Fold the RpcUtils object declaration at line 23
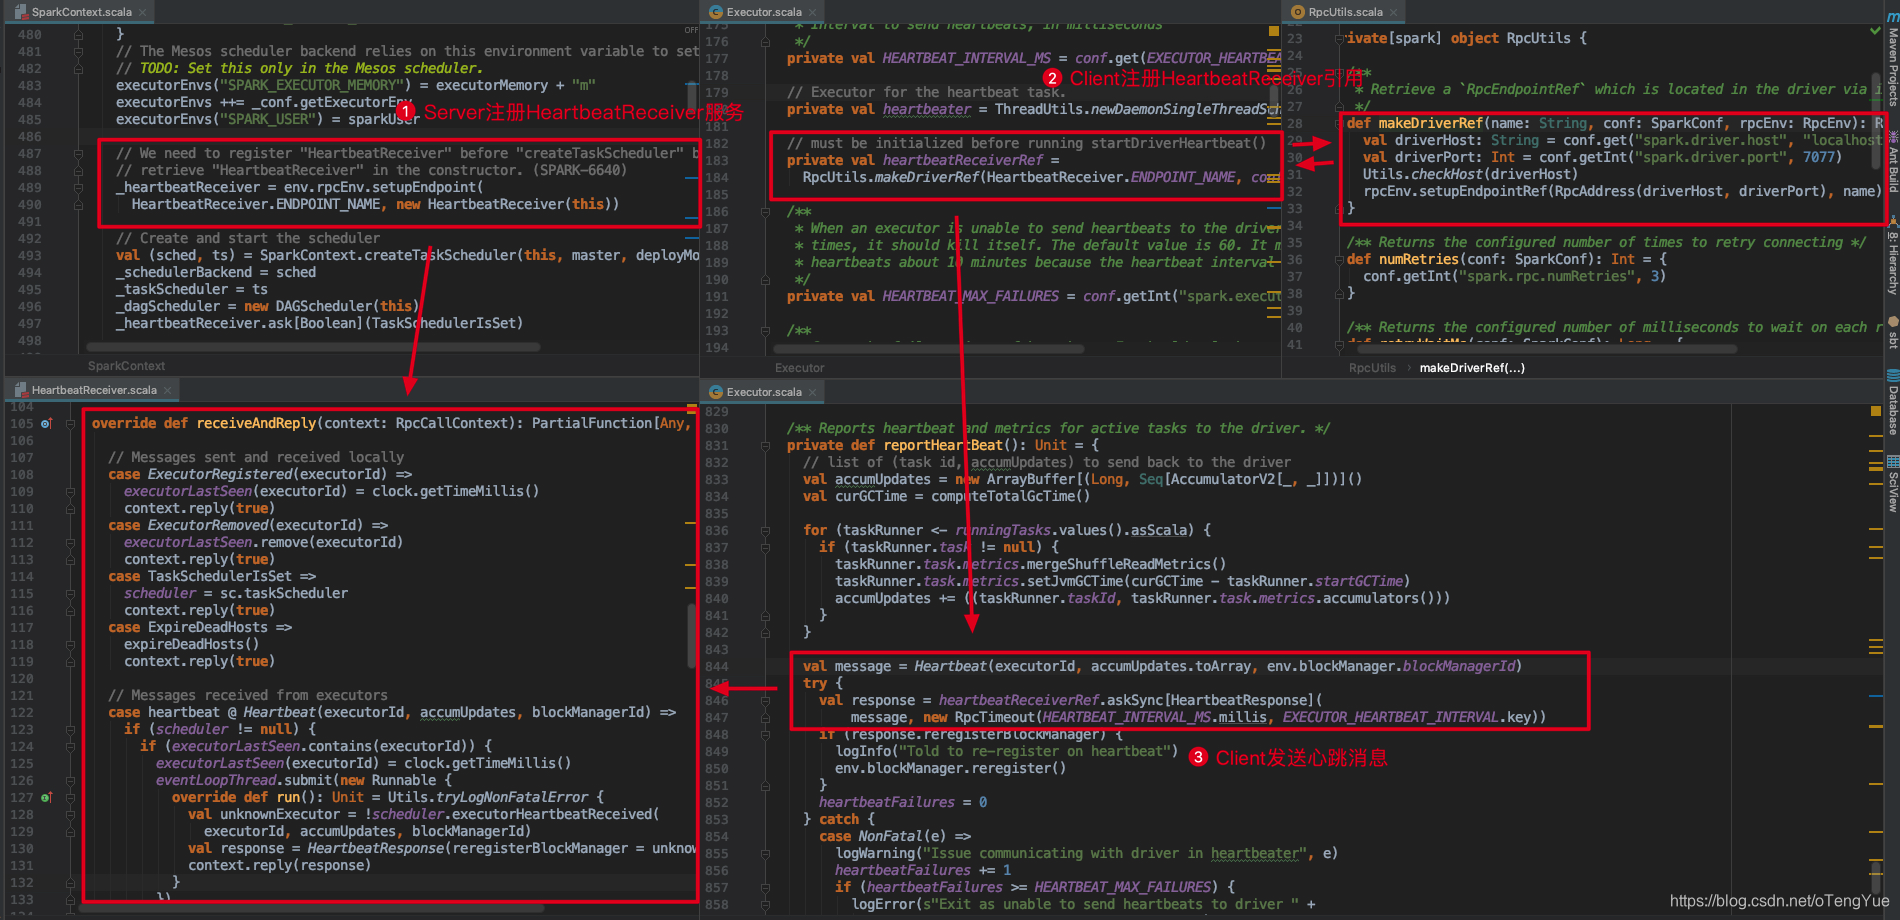Screen dimensions: 1900x920 [1339, 38]
